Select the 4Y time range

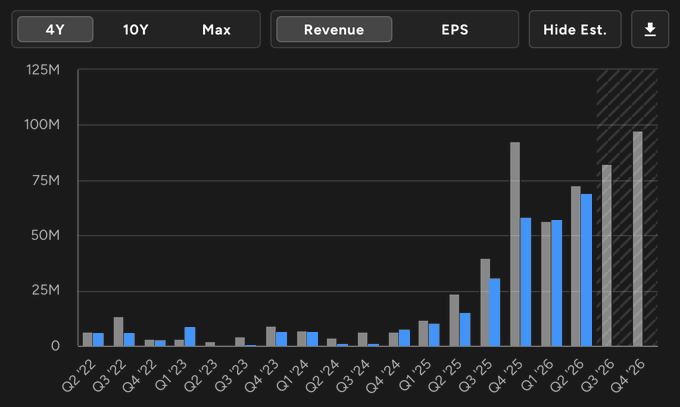[x=55, y=30]
